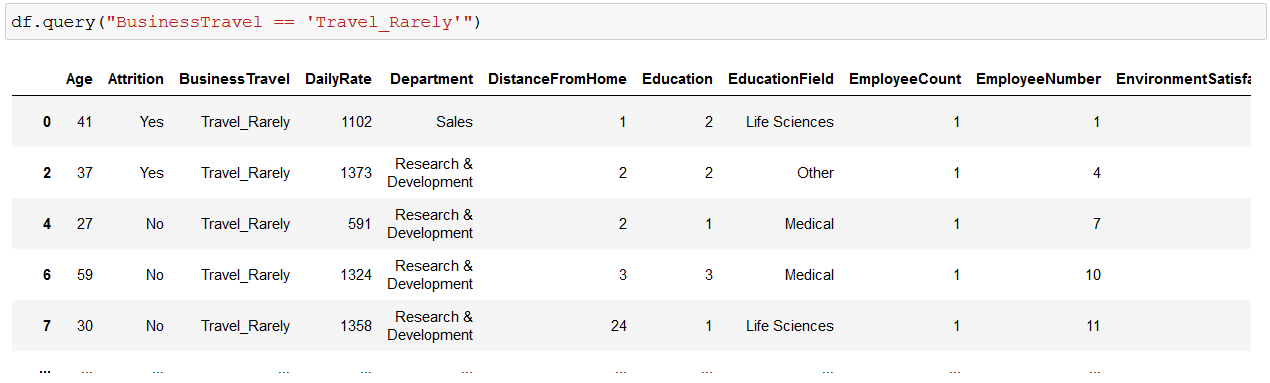Select the EmployeeCount column header
This screenshot has height=383, width=1270.
pyautogui.click(x=905, y=79)
